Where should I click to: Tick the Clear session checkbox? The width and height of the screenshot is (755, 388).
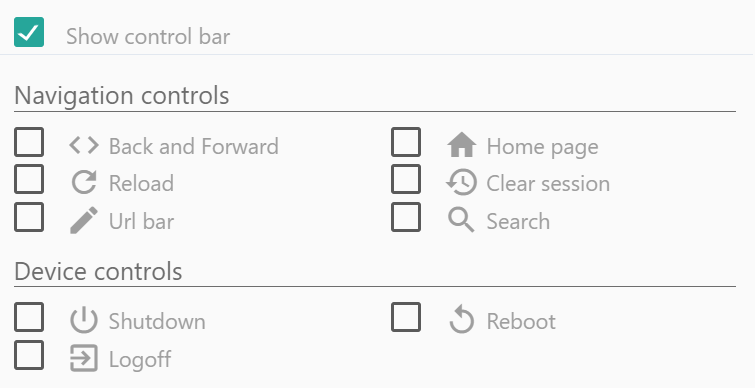click(x=406, y=179)
